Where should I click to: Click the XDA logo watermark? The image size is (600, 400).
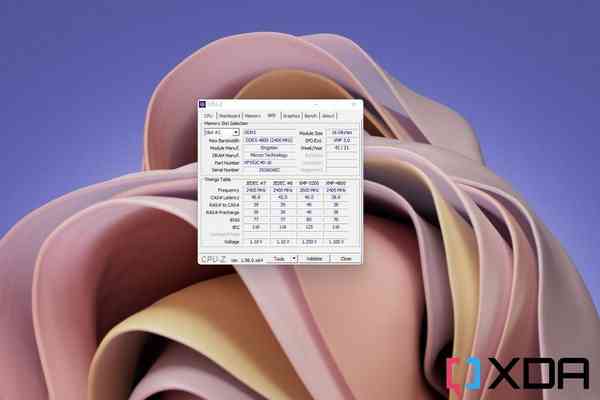518,372
